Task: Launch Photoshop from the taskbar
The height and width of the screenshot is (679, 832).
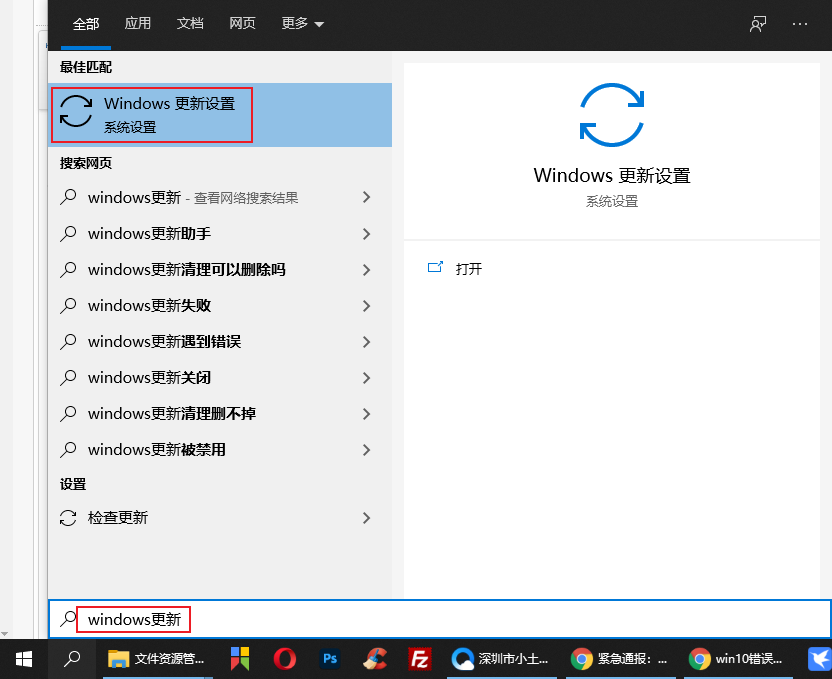Action: coord(330,659)
